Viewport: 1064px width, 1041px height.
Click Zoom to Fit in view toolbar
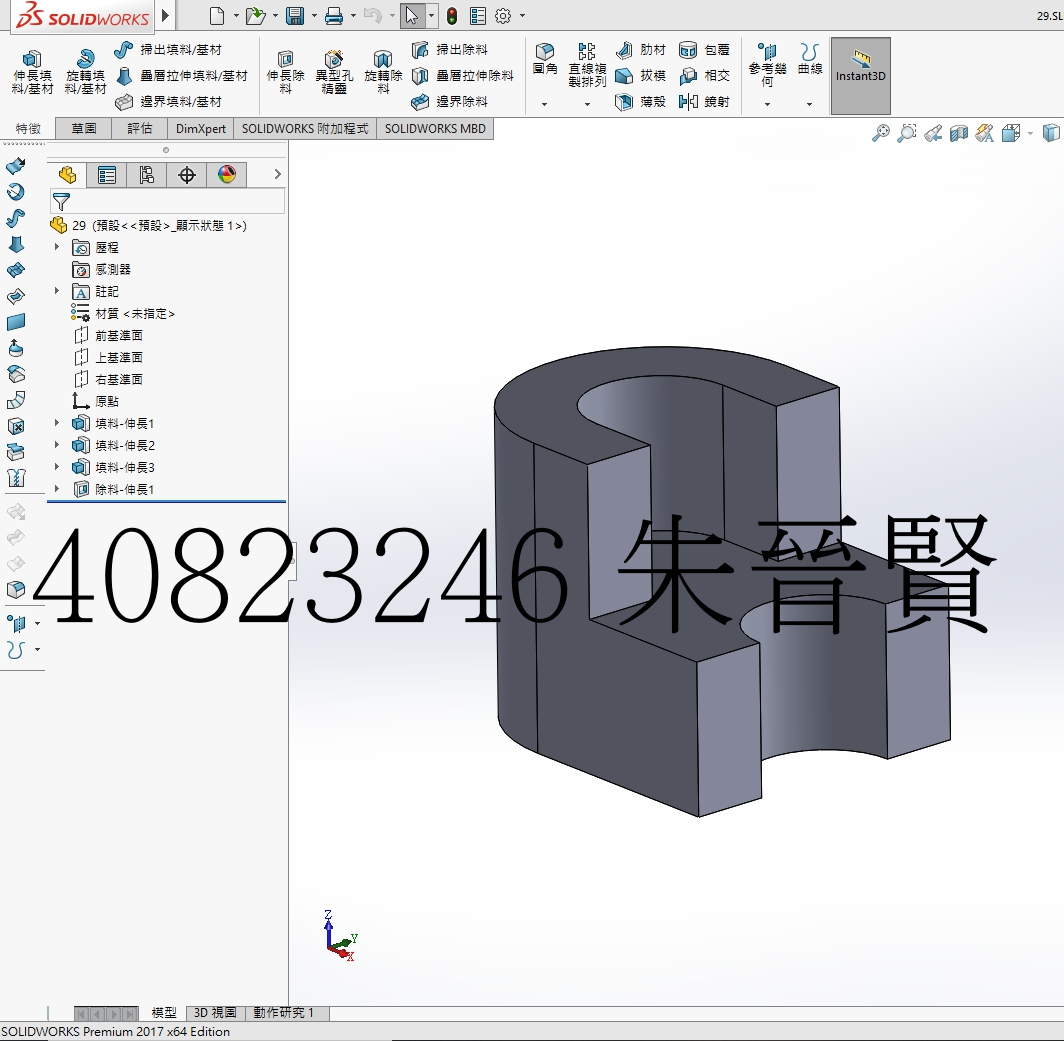point(881,133)
